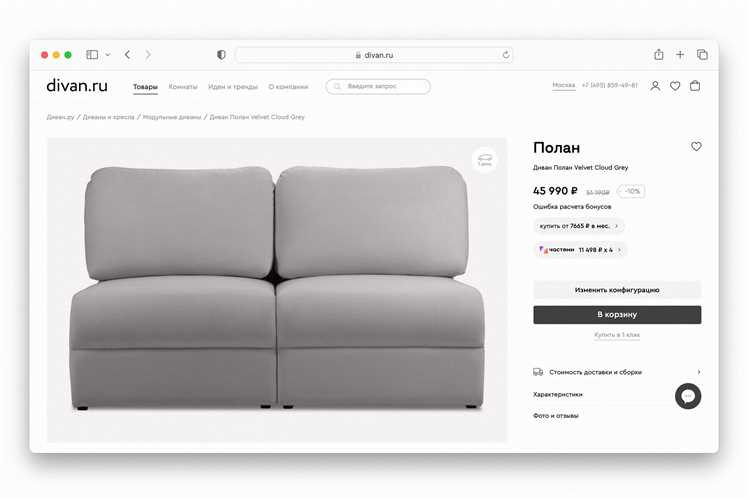Open the chat support bubble

tap(688, 396)
